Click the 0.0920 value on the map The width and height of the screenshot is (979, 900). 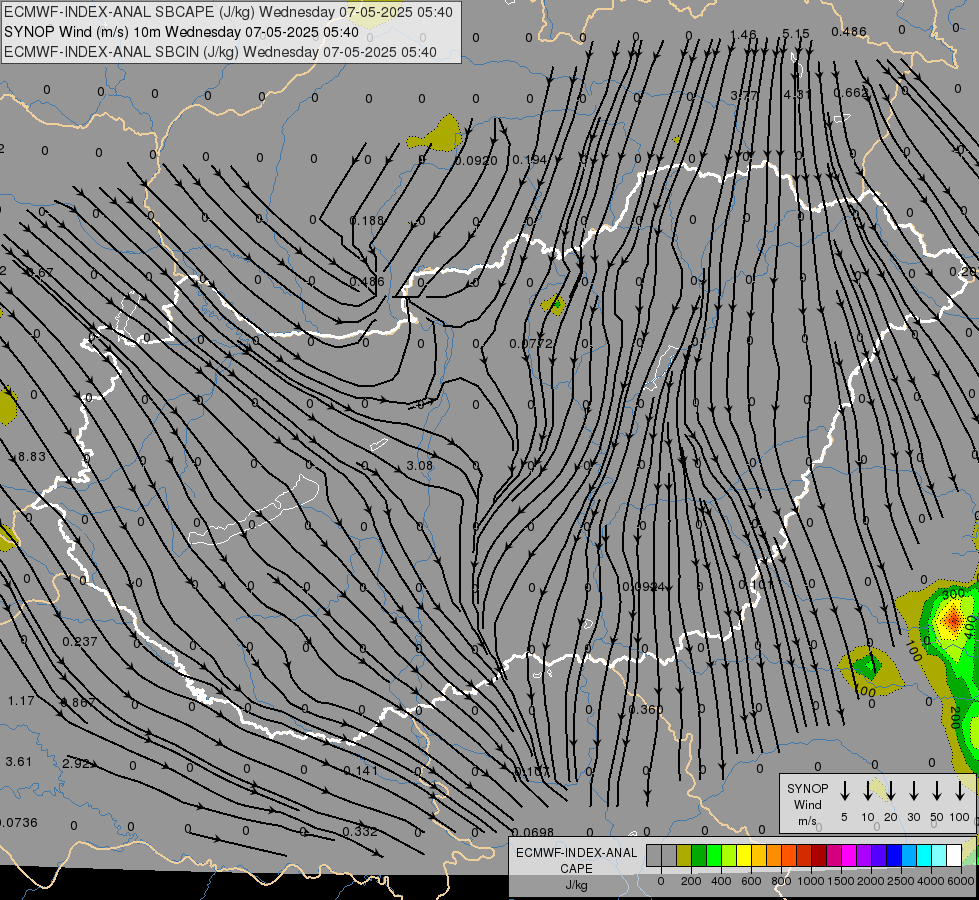tap(476, 161)
